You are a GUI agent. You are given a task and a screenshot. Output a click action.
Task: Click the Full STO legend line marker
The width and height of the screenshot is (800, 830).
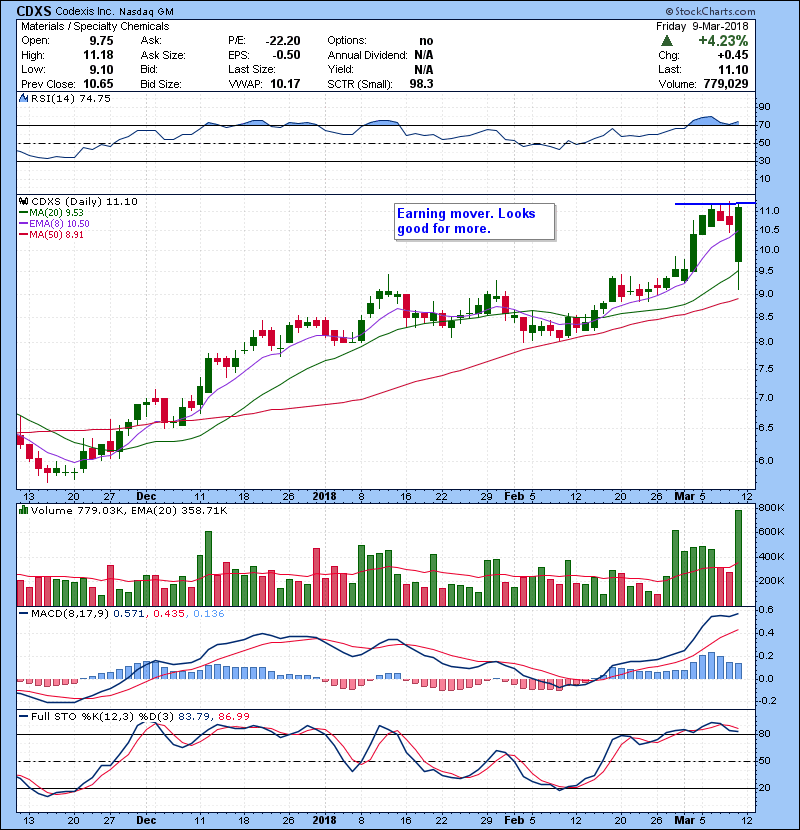pos(24,717)
